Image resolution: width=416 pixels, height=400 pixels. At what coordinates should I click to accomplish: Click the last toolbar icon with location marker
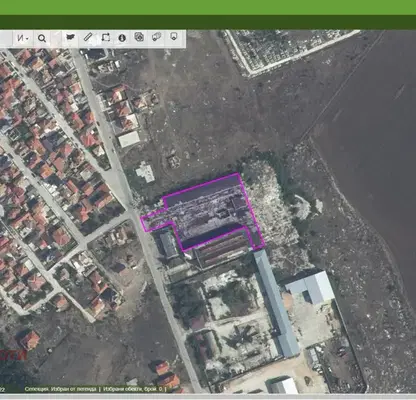click(x=174, y=36)
